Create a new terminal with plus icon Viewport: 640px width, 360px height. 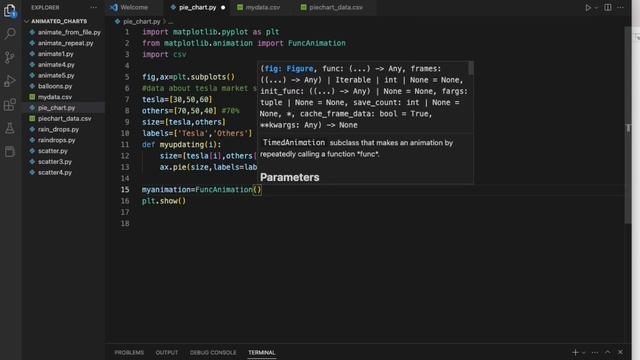pyautogui.click(x=576, y=352)
